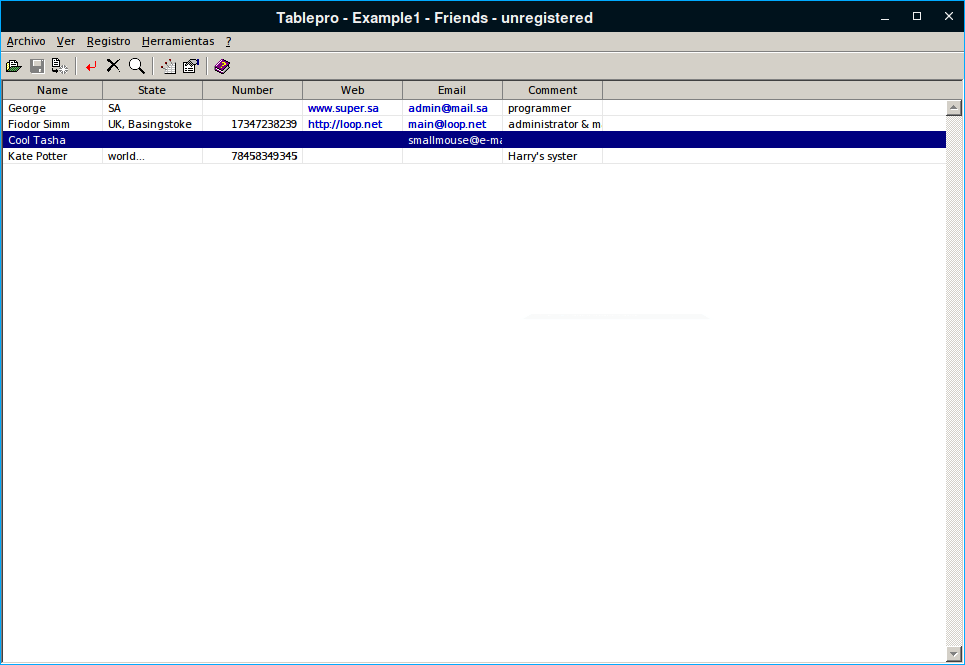The width and height of the screenshot is (965, 665).
Task: Click the Save floppy disk icon
Action: 37,66
